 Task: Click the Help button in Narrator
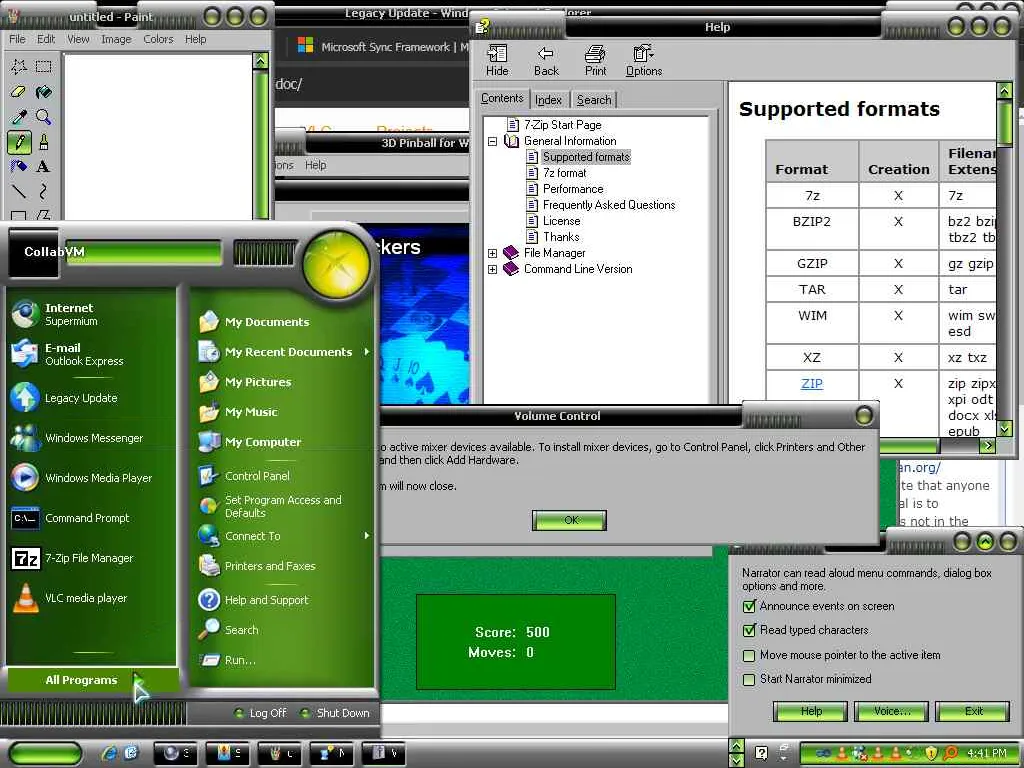tap(810, 711)
